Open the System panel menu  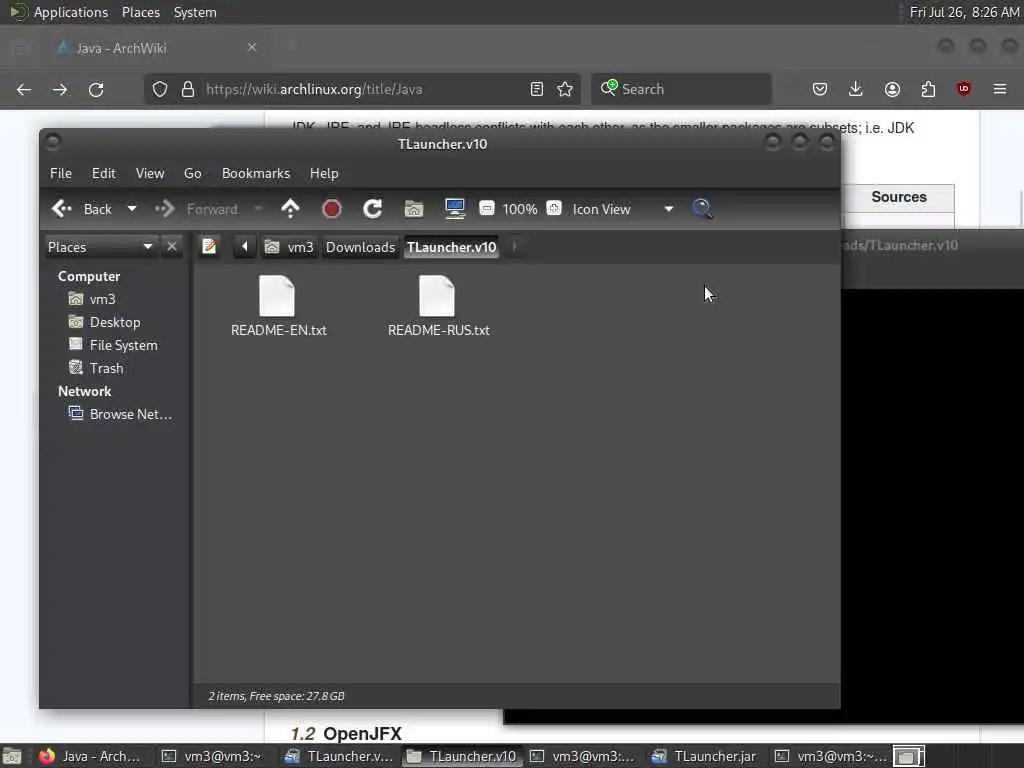coord(195,12)
